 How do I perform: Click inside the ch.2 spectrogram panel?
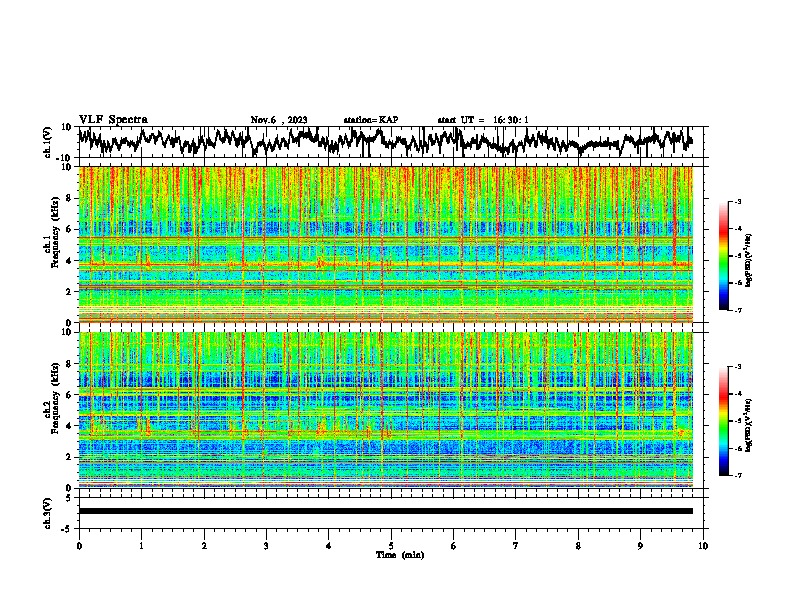[x=385, y=410]
